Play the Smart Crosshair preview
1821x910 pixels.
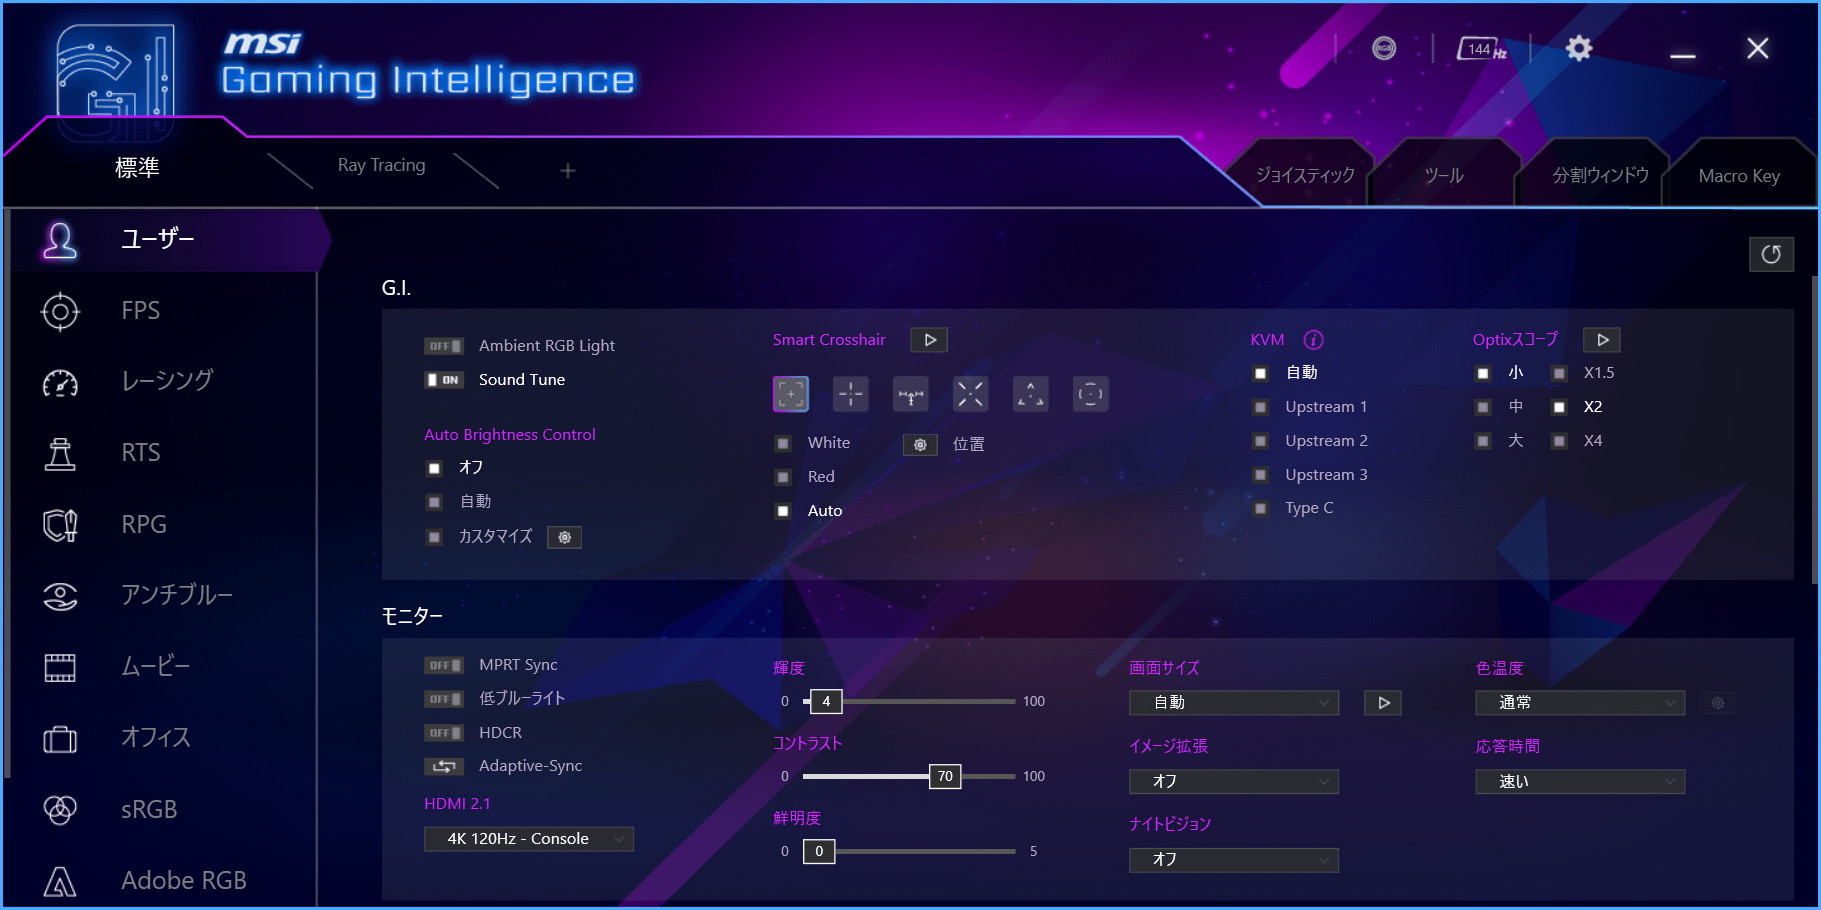[929, 340]
